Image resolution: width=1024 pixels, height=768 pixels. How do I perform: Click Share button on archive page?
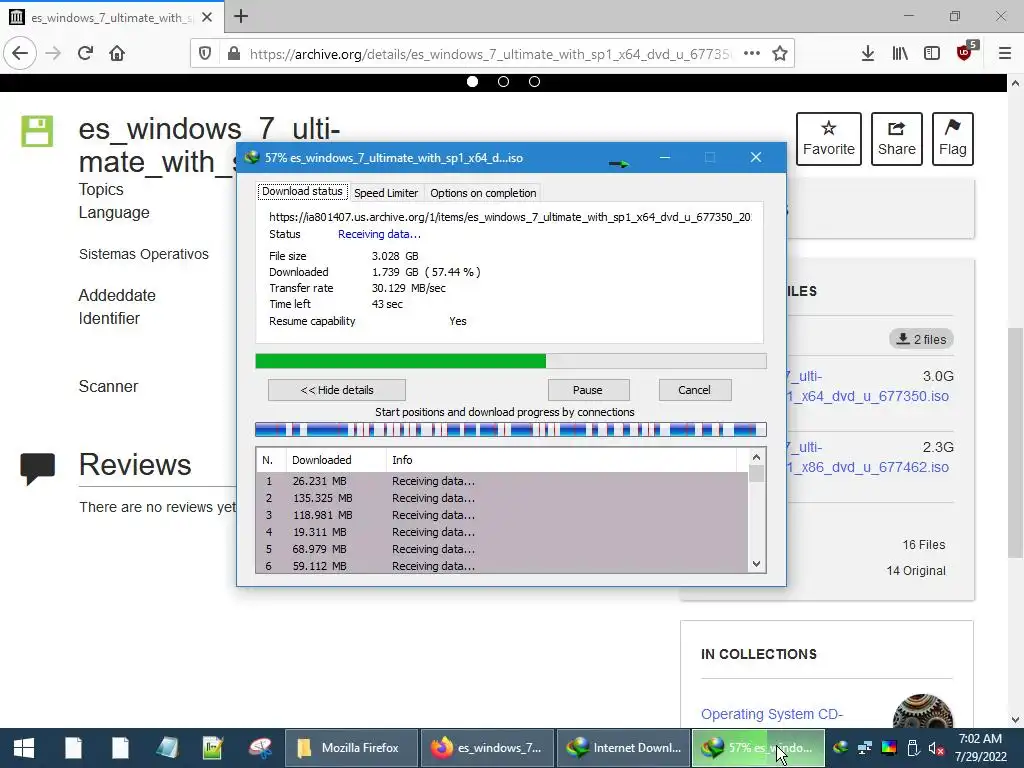point(897,138)
